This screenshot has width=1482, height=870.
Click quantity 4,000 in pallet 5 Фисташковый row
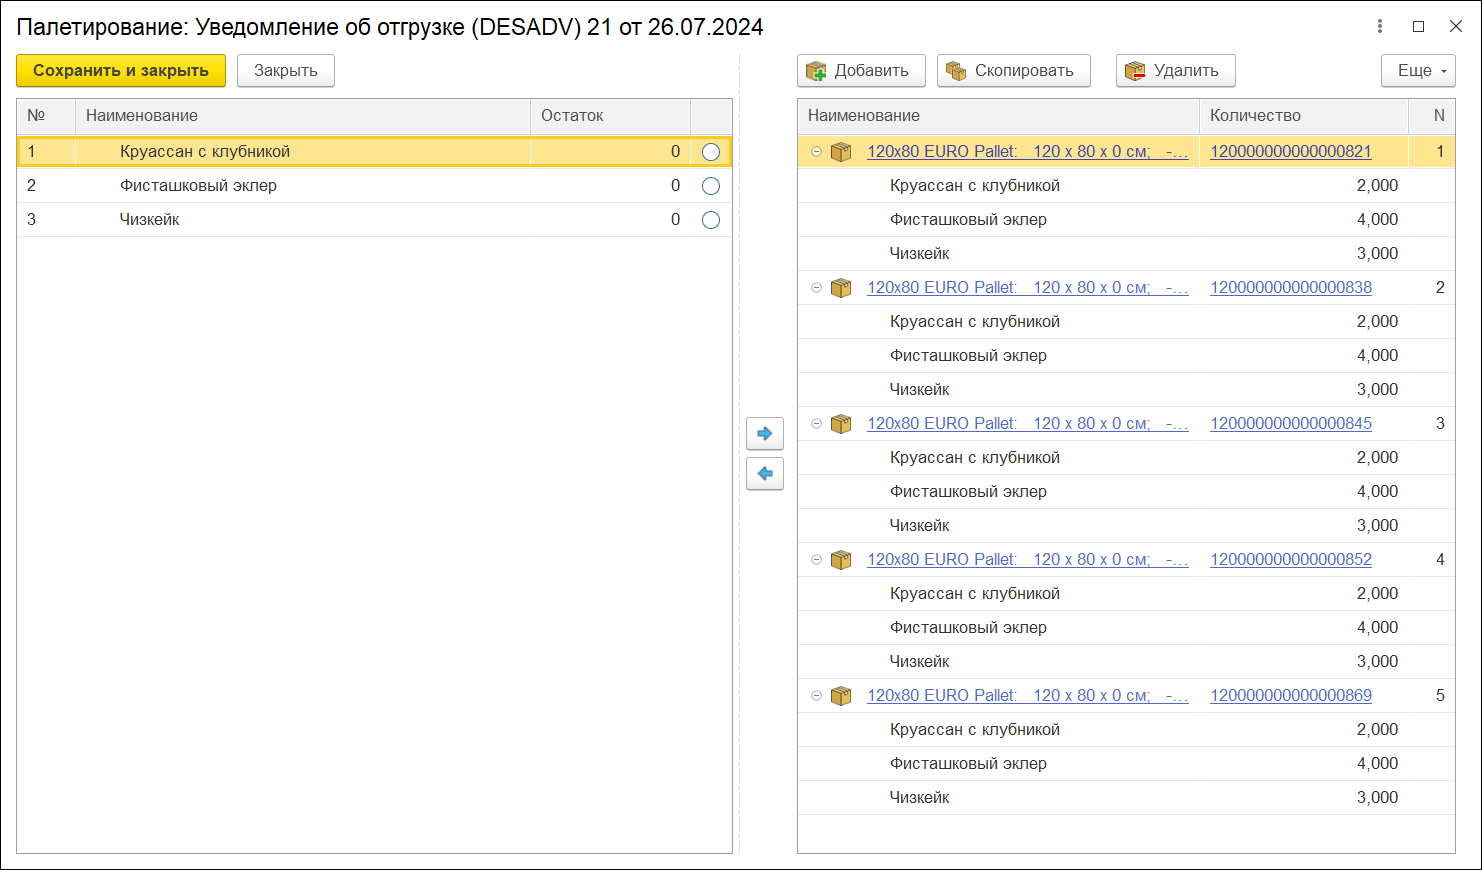pos(1377,764)
